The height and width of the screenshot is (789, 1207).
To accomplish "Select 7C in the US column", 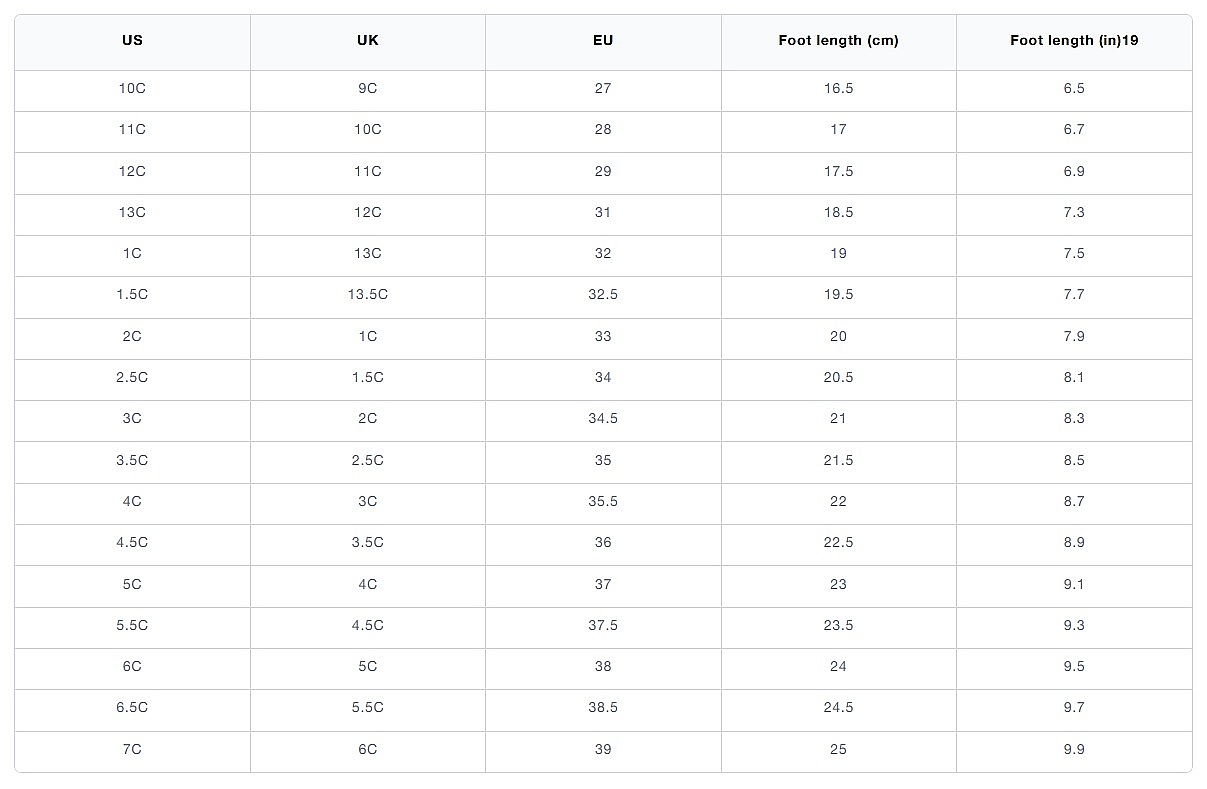I will point(132,749).
